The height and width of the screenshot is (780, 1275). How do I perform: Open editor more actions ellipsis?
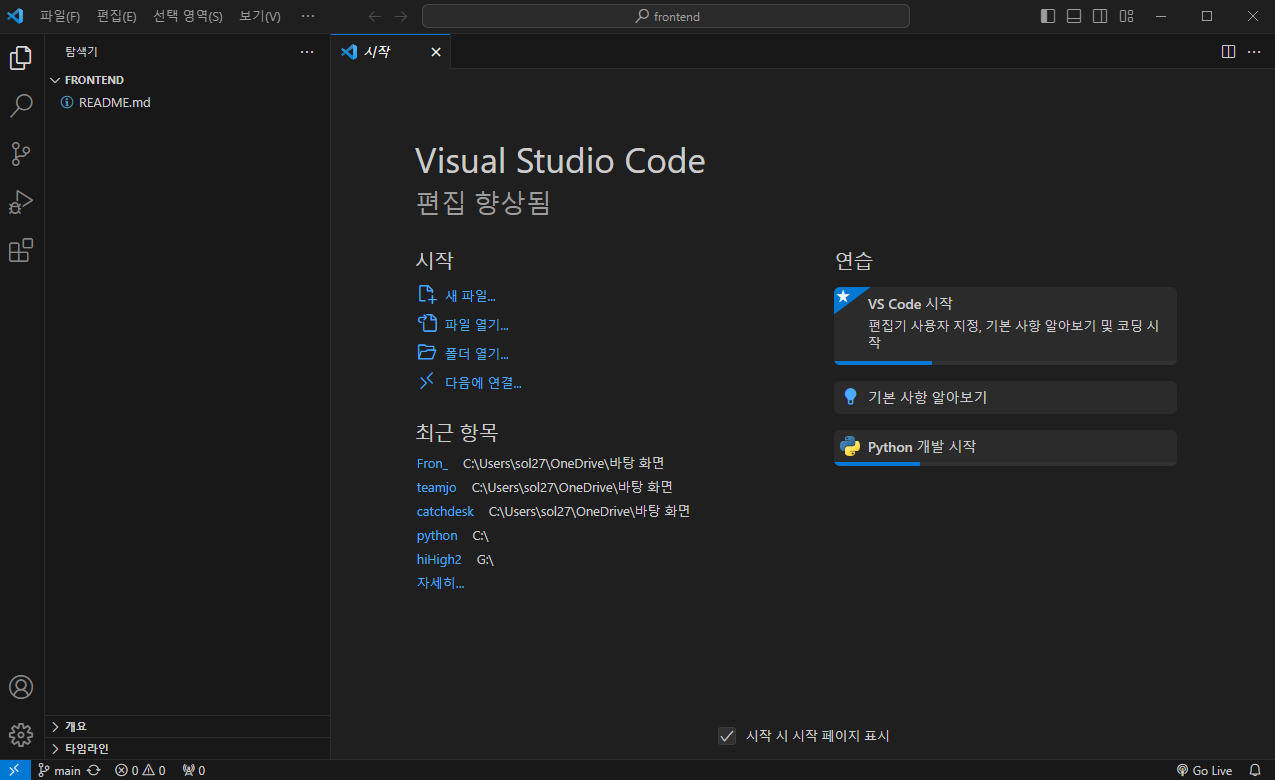point(1254,52)
